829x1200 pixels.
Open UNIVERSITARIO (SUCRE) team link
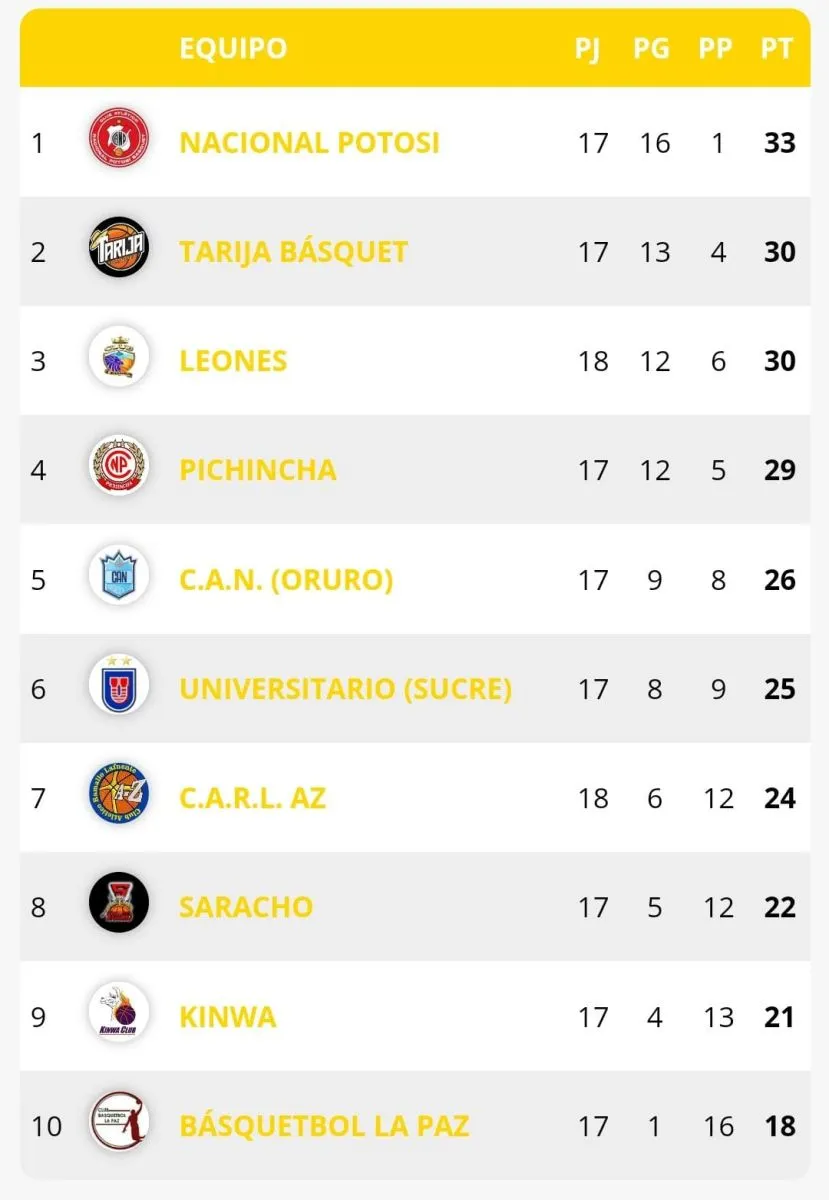tap(345, 688)
